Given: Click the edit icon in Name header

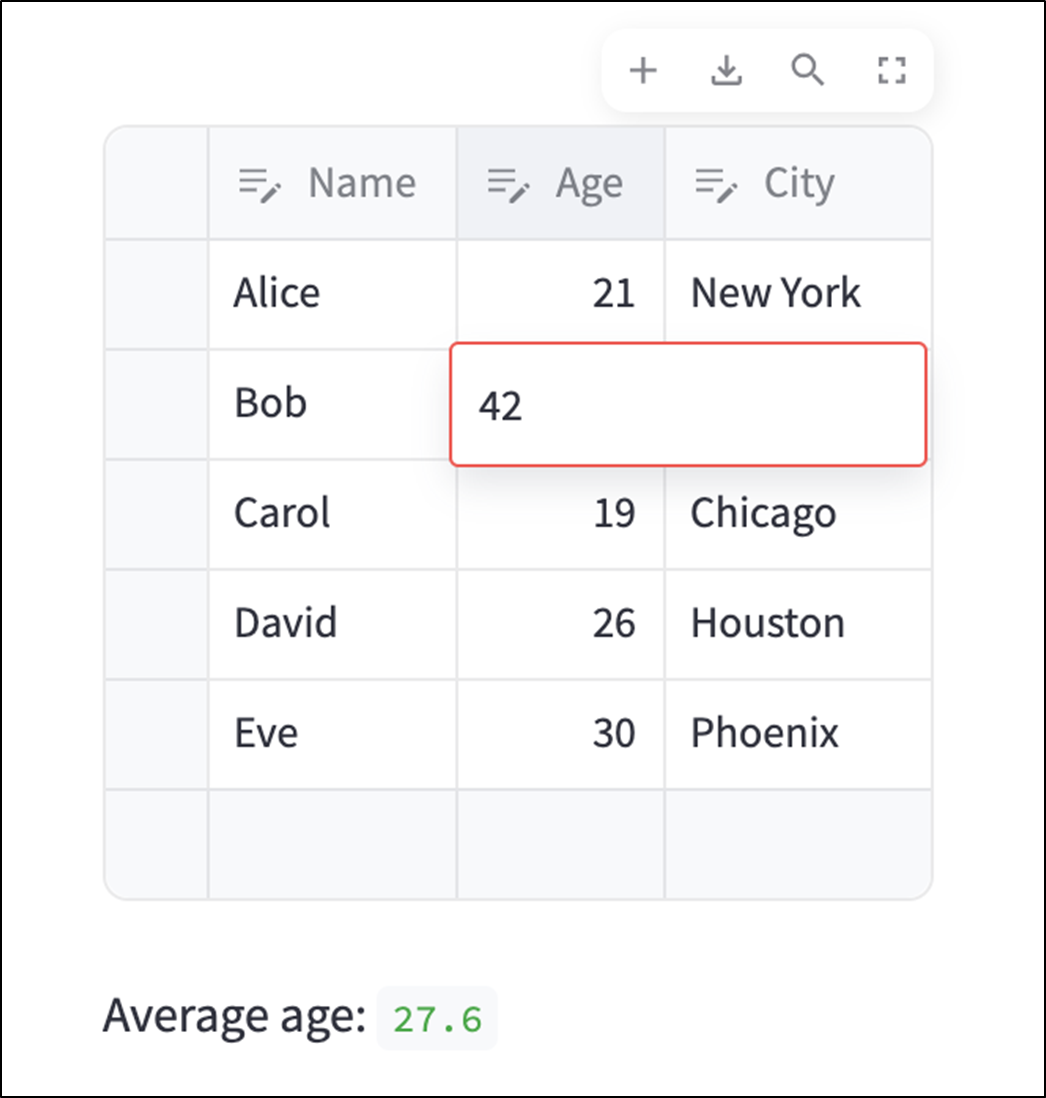Looking at the screenshot, I should pos(260,184).
